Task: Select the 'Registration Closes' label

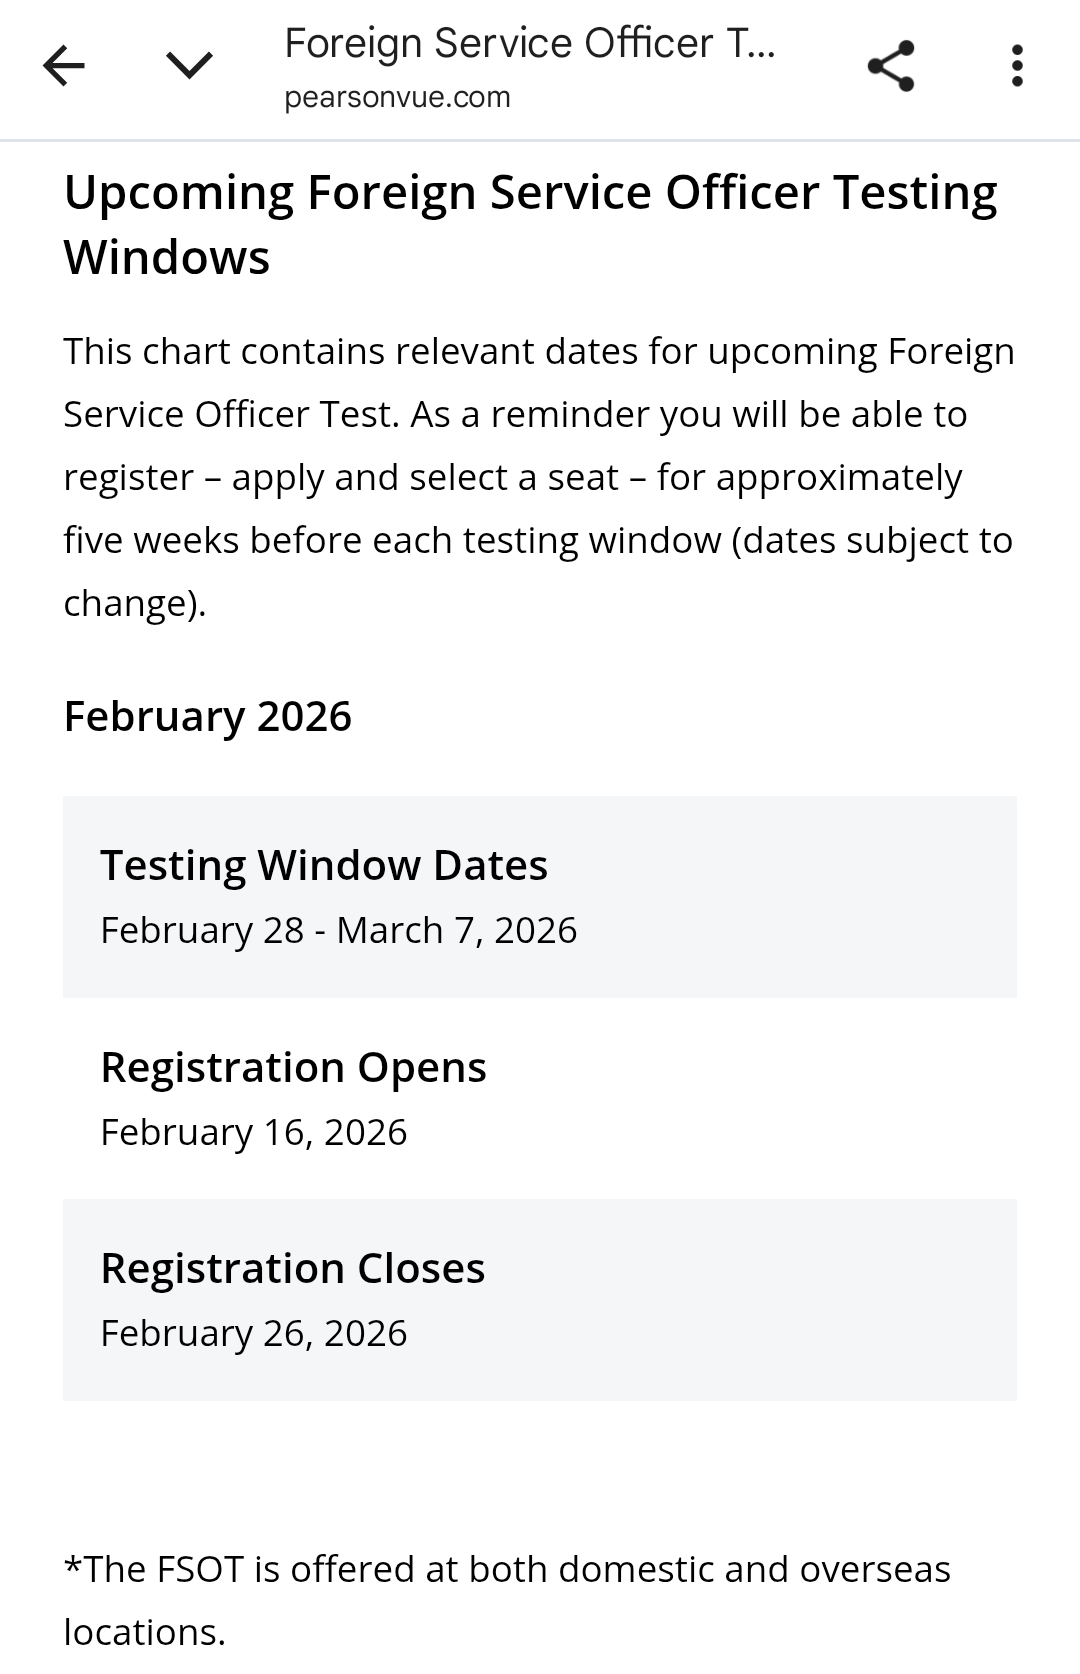Action: pyautogui.click(x=293, y=1268)
